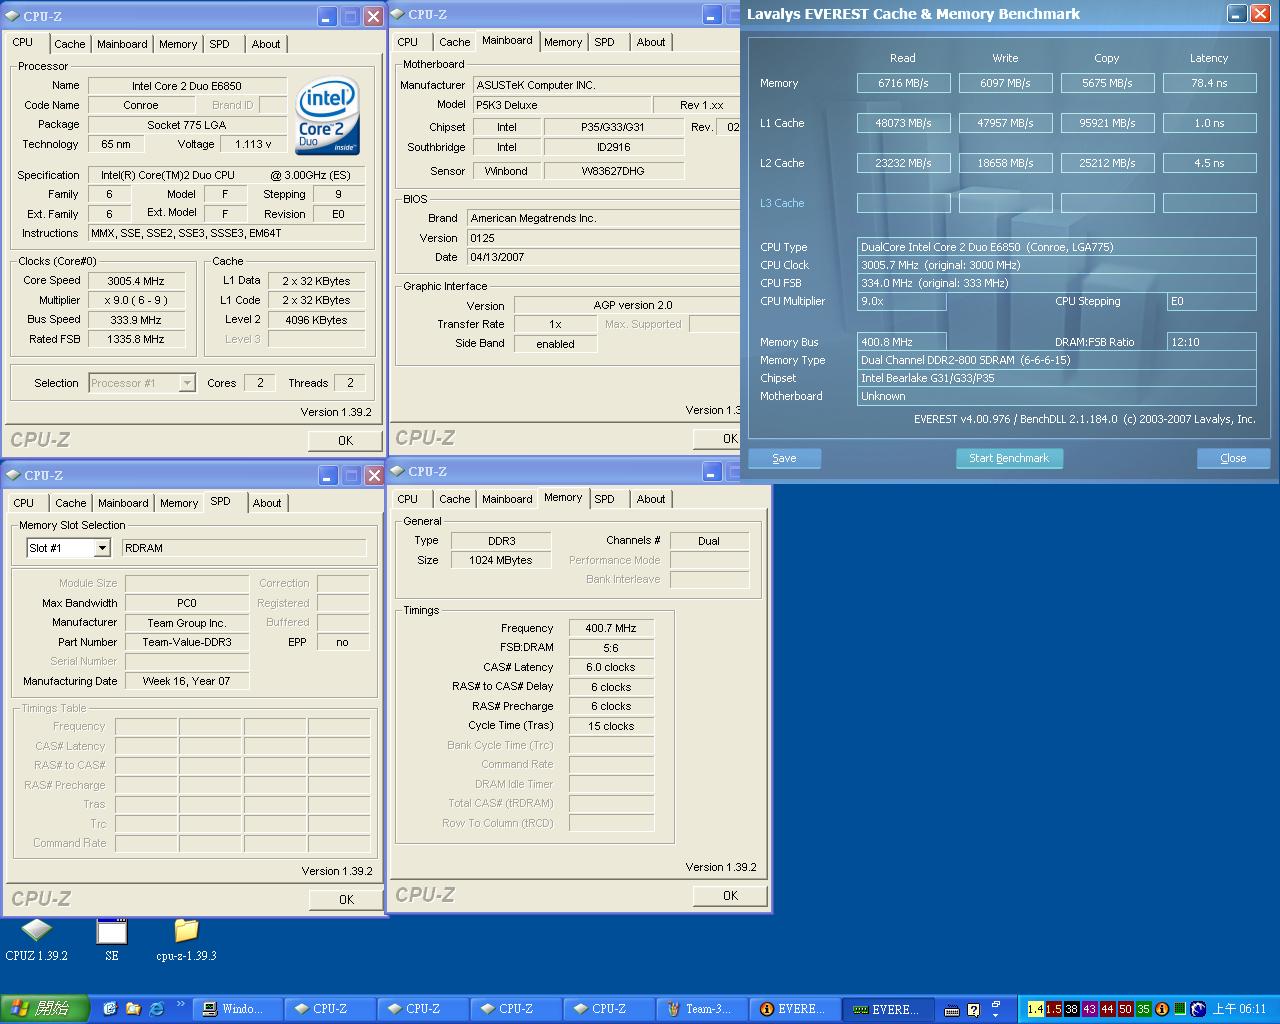Viewport: 1280px width, 1024px height.
Task: Switch to Cache tab in CPU-Z CPU window
Action: click(70, 44)
